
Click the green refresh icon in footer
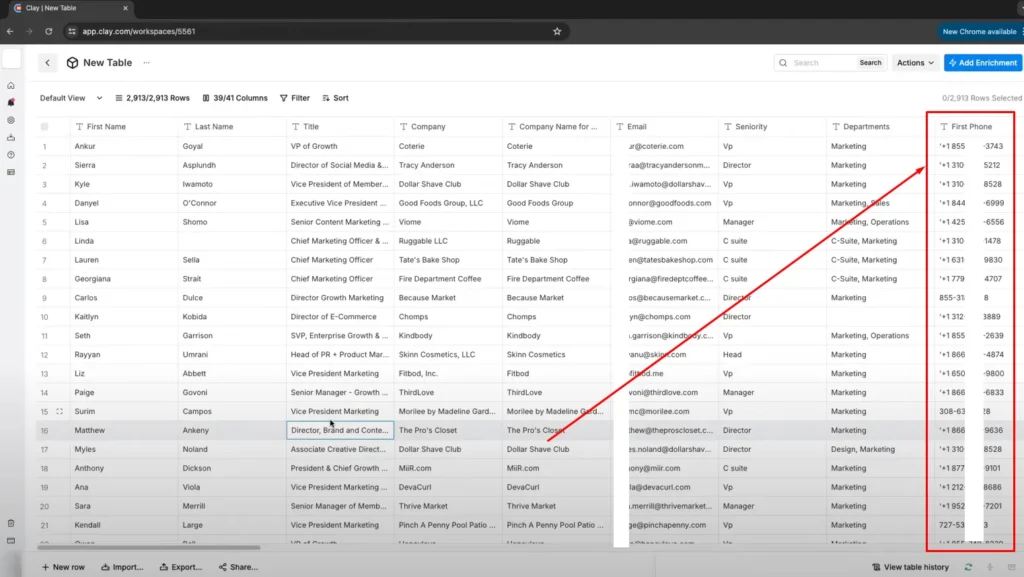tap(968, 567)
